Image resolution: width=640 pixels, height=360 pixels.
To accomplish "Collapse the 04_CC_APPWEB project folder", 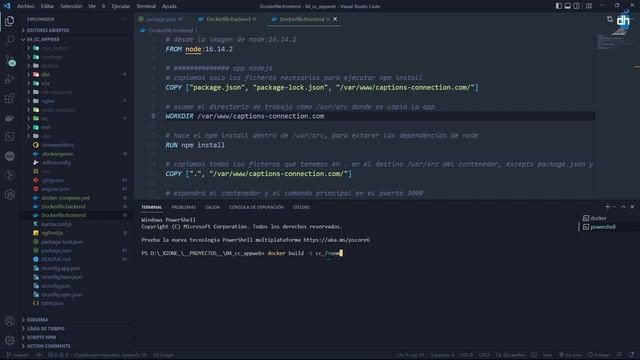I will coord(43,40).
